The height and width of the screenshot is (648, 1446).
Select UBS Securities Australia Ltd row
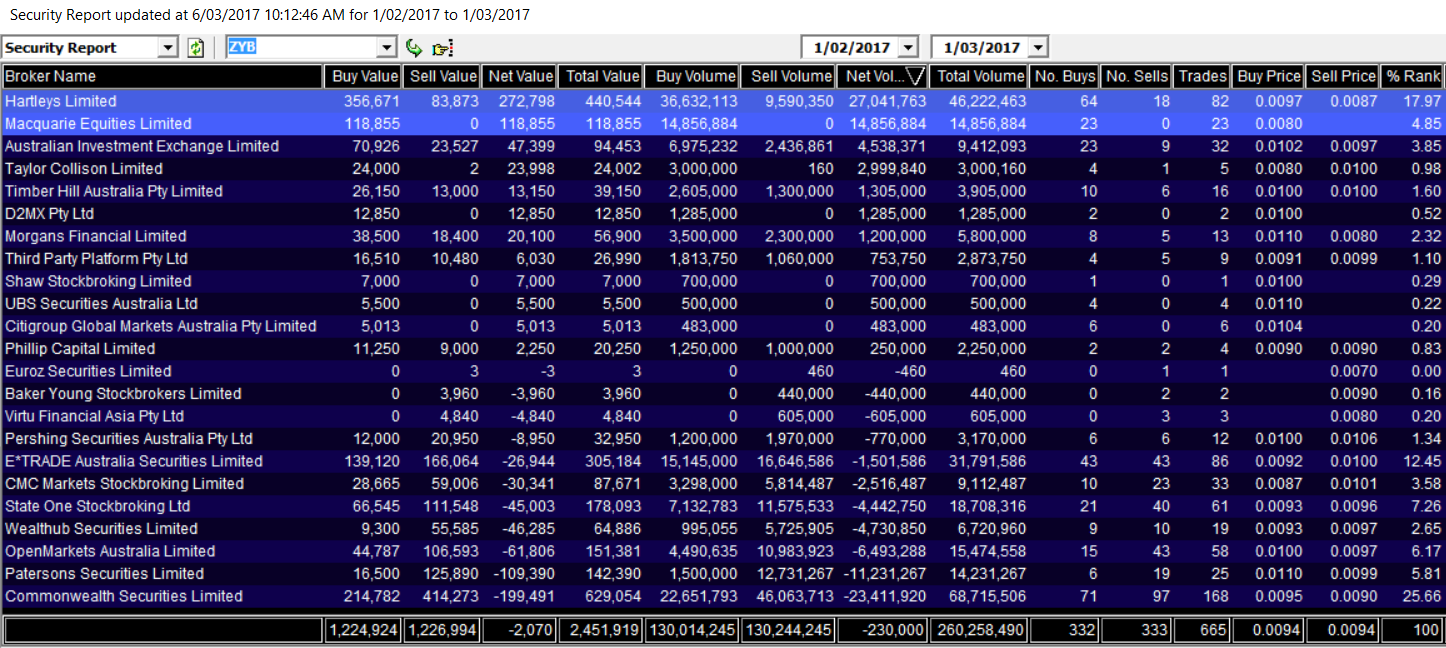pyautogui.click(x=723, y=304)
